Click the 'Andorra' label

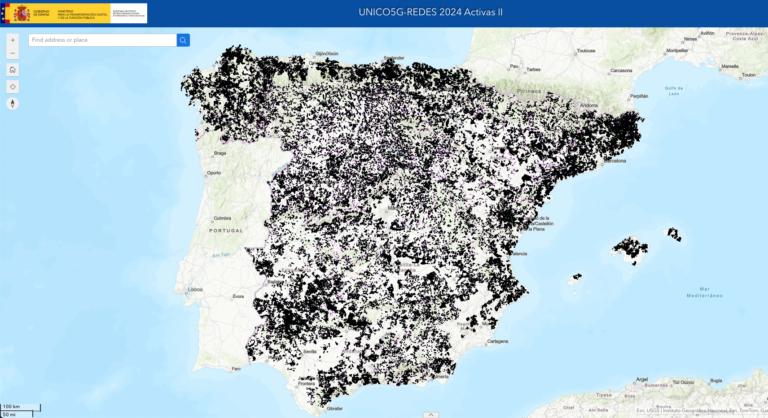(589, 105)
